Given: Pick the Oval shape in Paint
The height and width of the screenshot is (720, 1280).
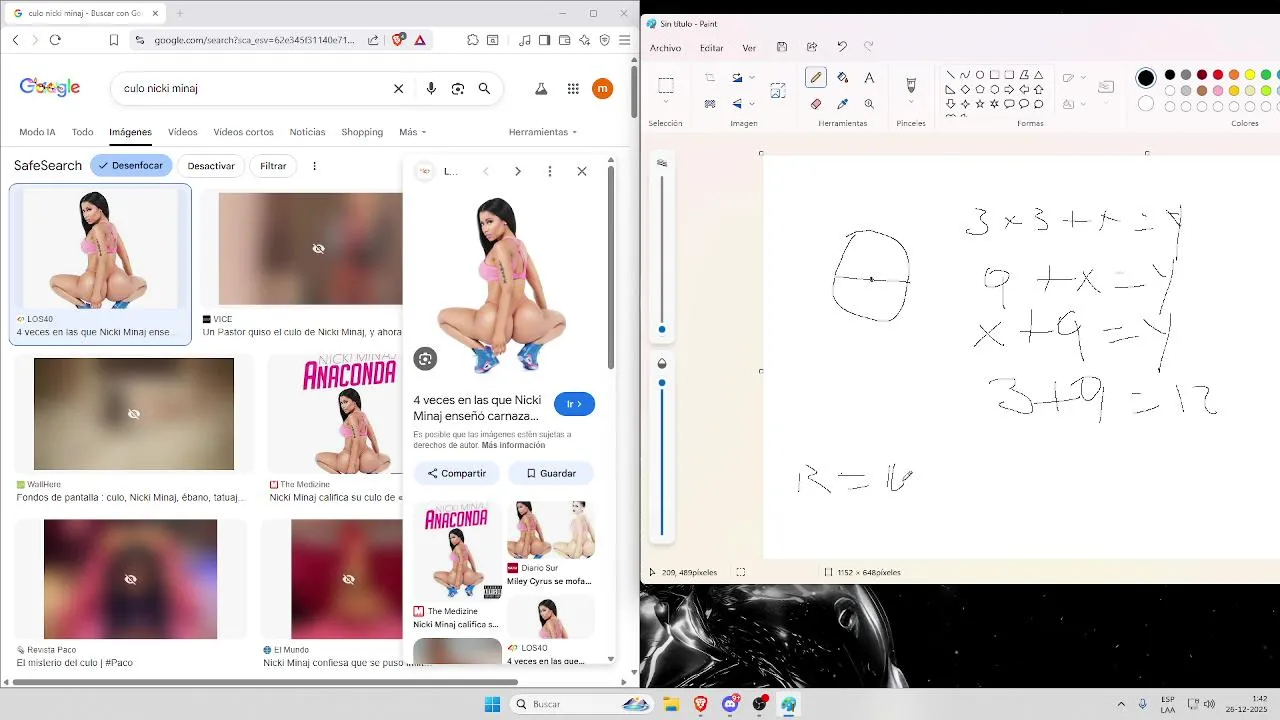Looking at the screenshot, I should point(980,75).
